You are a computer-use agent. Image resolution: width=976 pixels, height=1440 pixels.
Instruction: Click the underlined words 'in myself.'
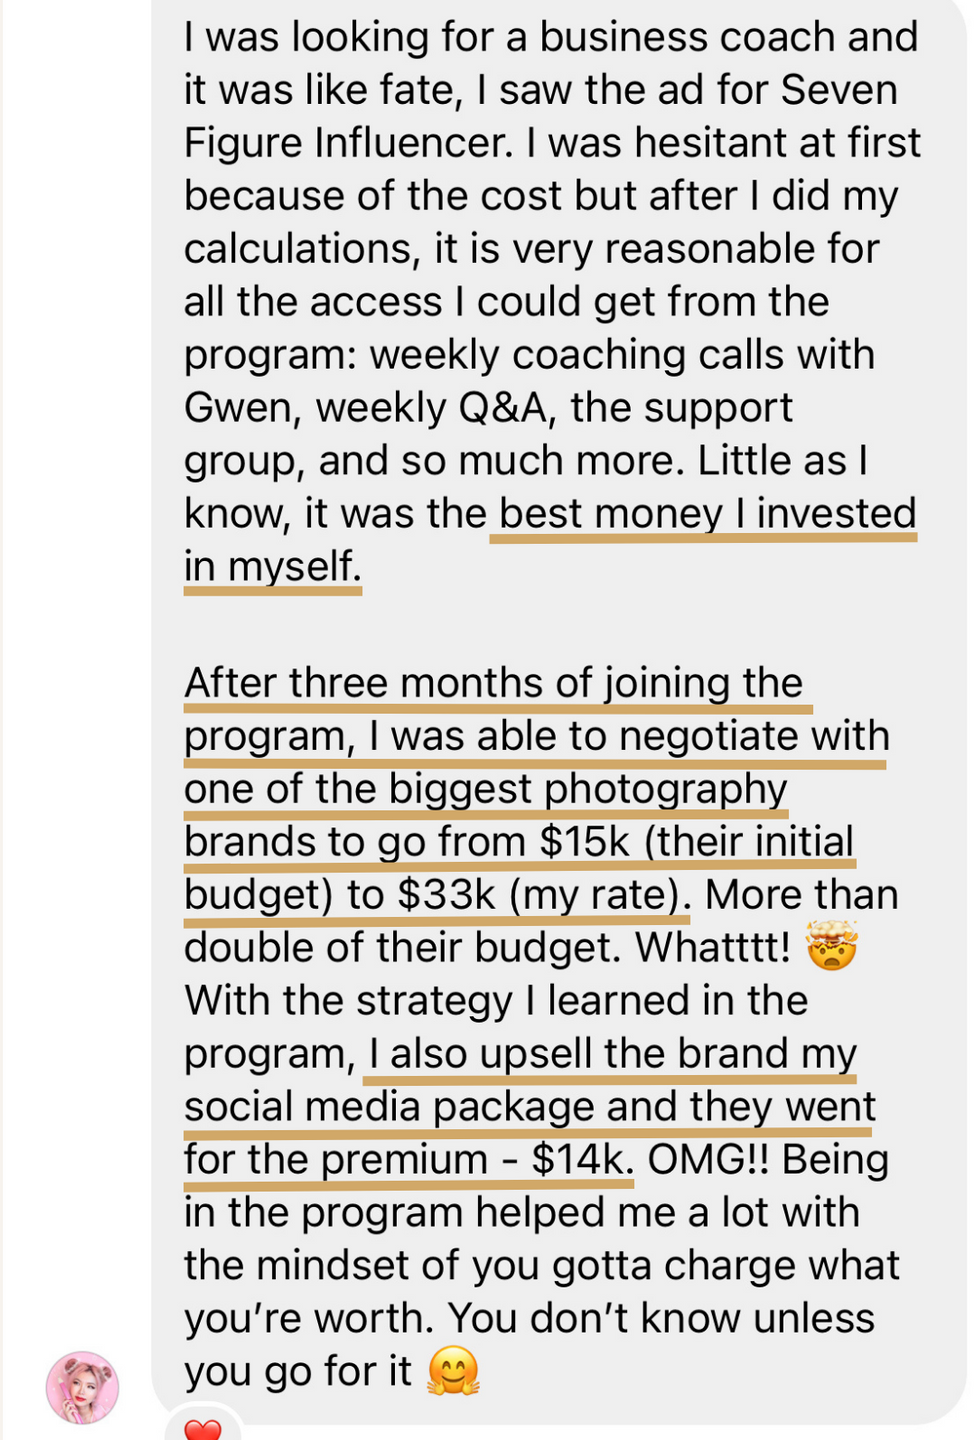[272, 566]
